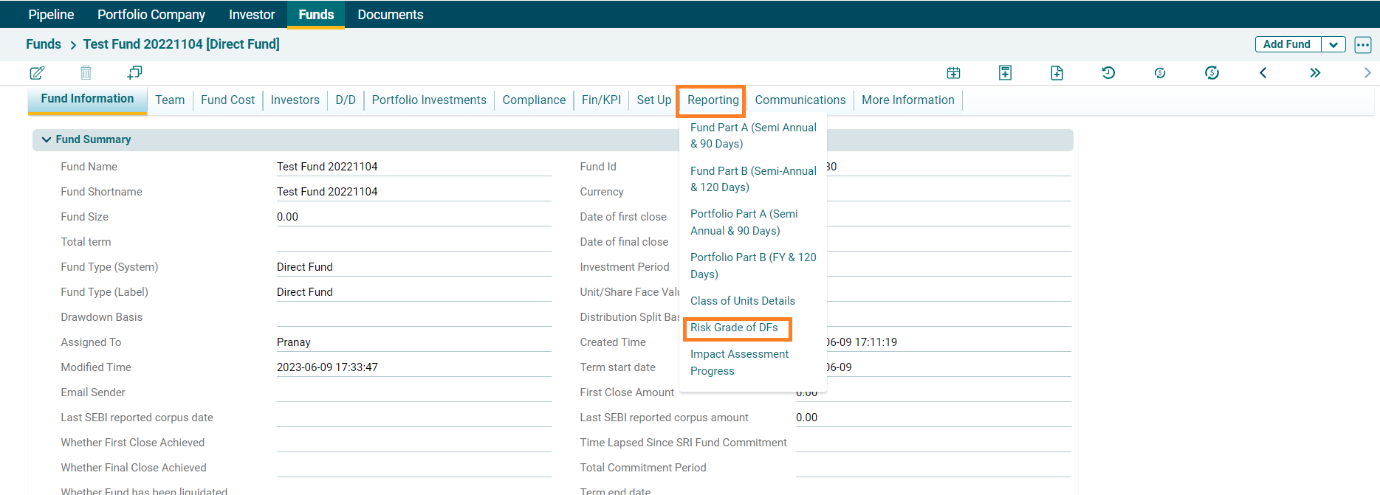The width and height of the screenshot is (1380, 495).
Task: Click the trash delete icon
Action: tap(86, 73)
